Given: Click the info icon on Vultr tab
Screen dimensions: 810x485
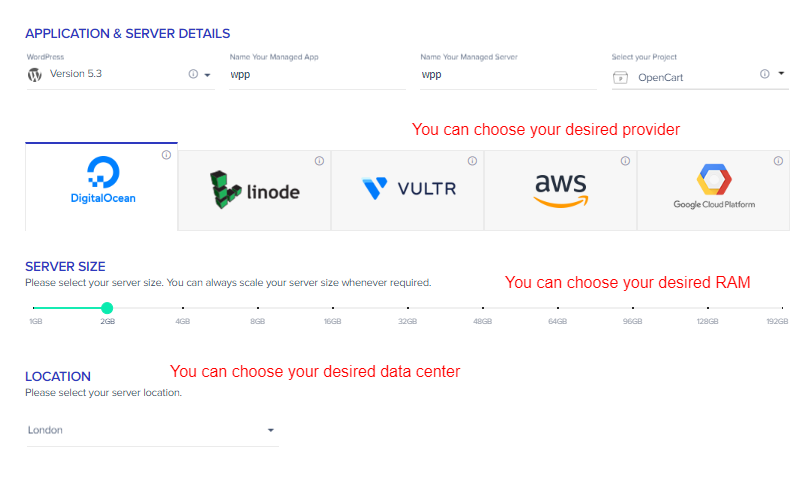Looking at the screenshot, I should (x=472, y=161).
